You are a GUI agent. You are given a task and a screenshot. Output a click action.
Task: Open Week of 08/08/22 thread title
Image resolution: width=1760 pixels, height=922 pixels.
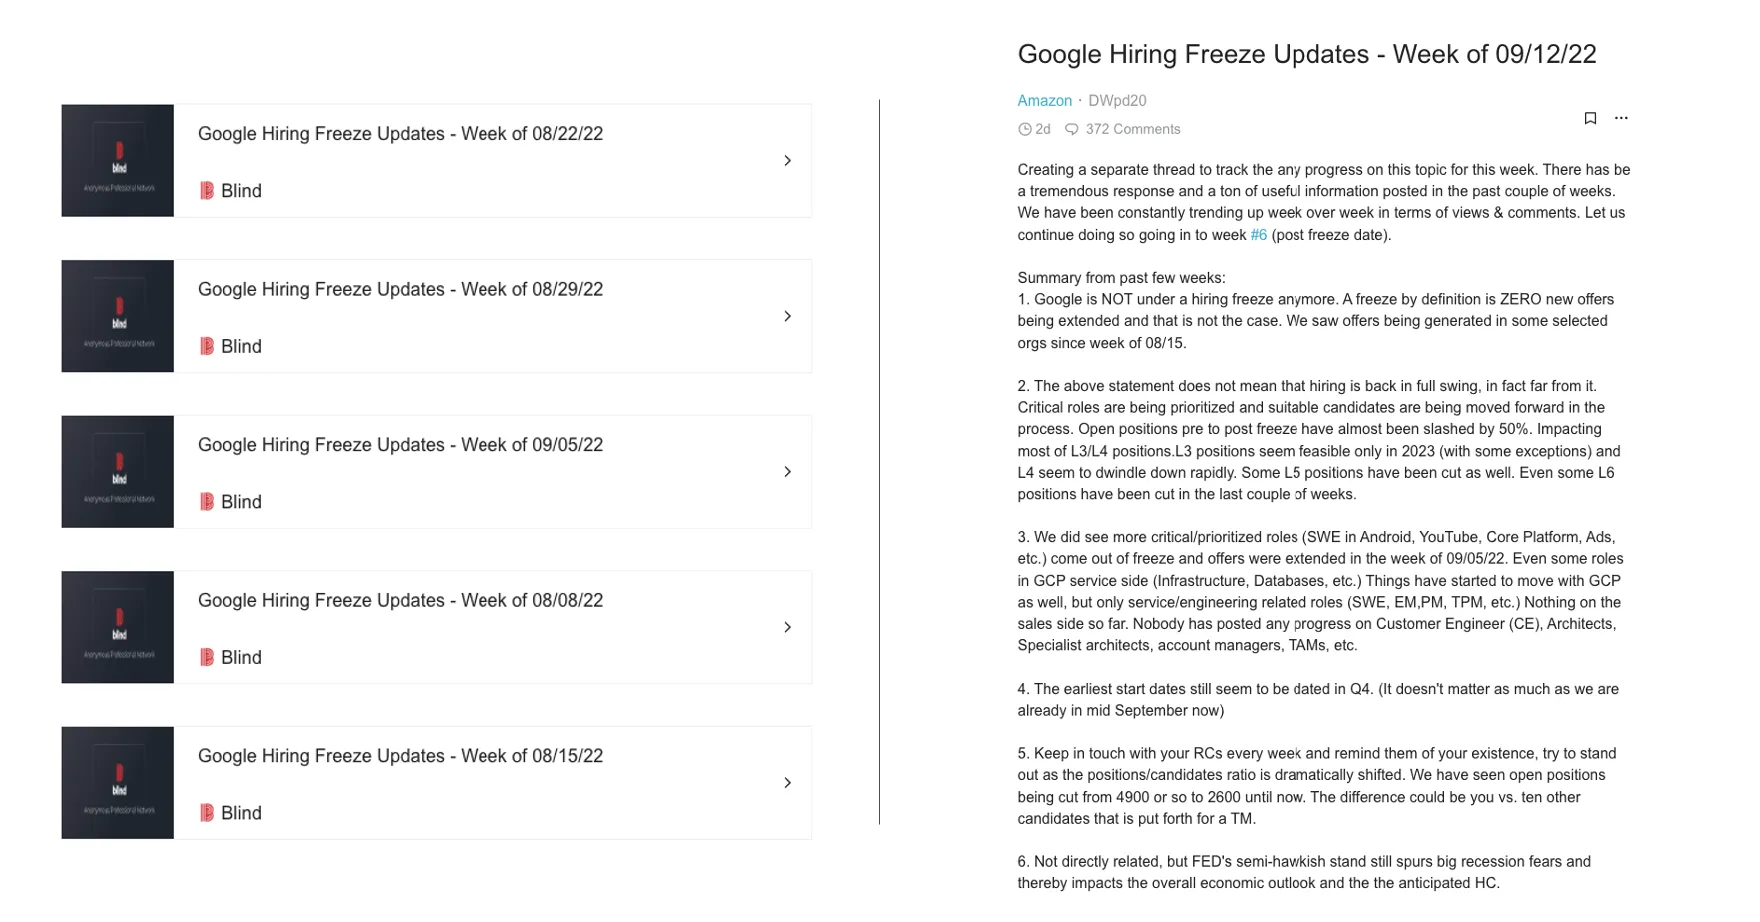[400, 600]
